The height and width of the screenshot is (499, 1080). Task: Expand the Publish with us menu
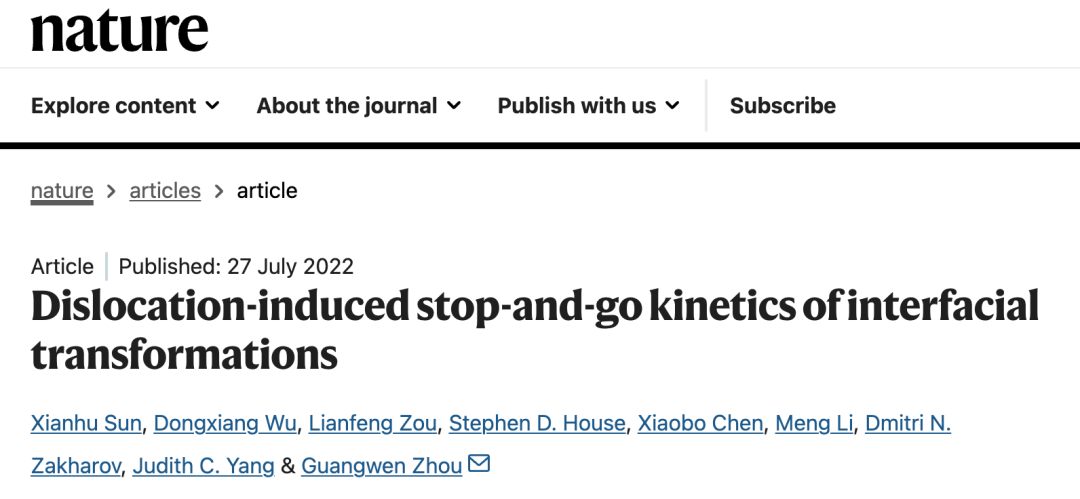588,106
